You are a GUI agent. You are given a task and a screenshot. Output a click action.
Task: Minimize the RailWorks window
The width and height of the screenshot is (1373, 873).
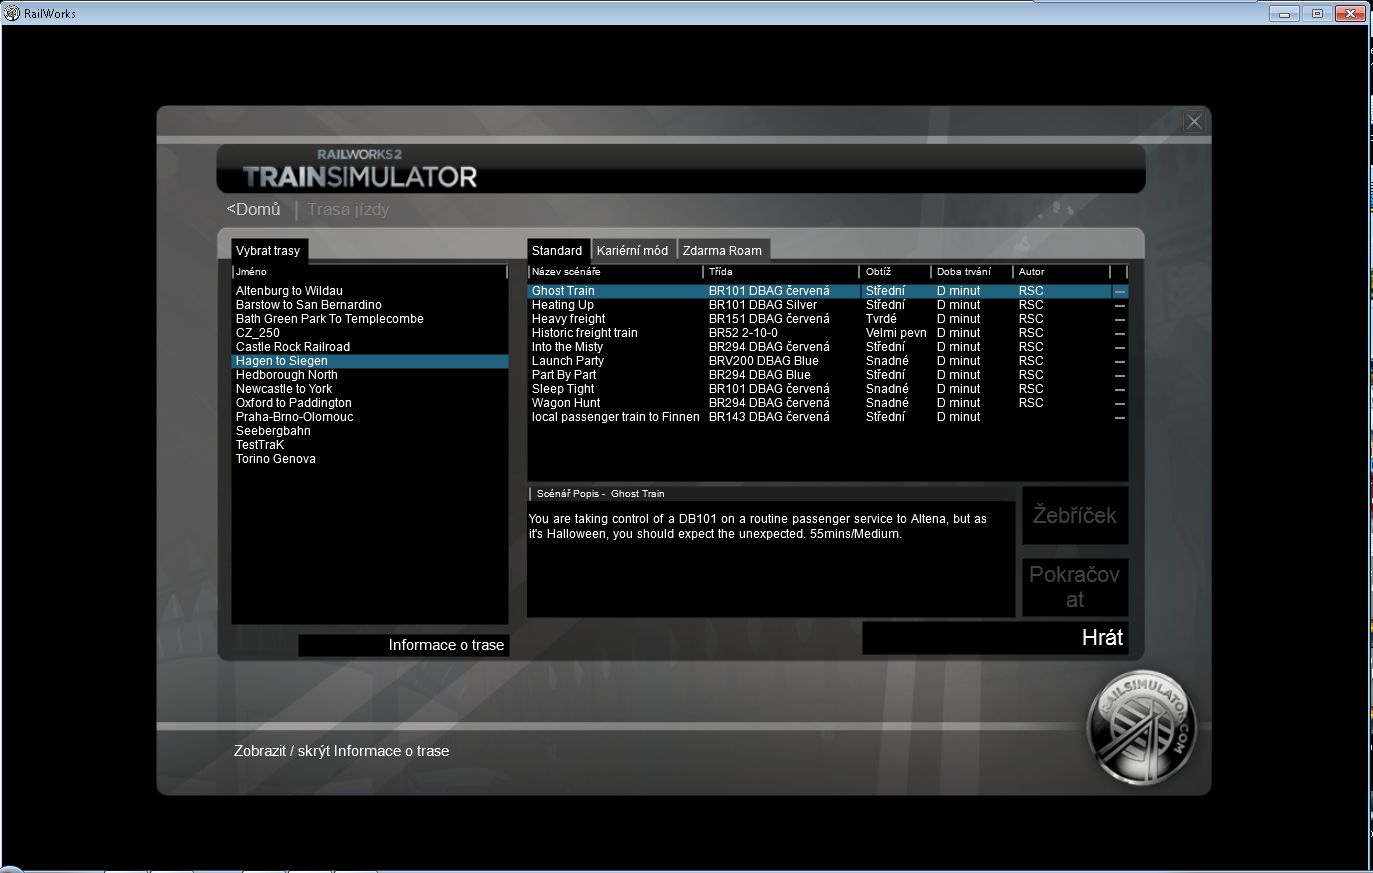click(1284, 13)
